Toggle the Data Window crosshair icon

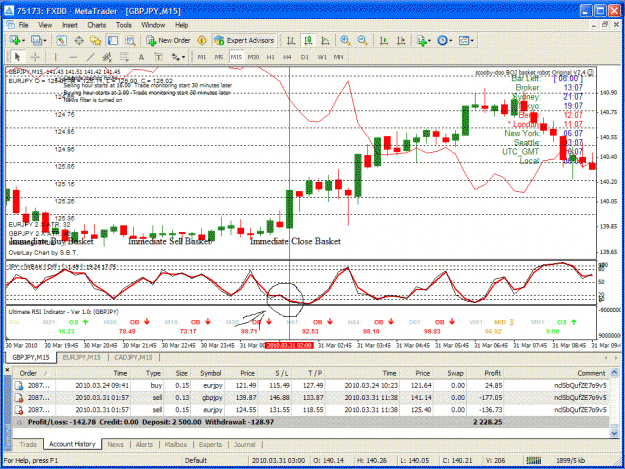(x=79, y=40)
